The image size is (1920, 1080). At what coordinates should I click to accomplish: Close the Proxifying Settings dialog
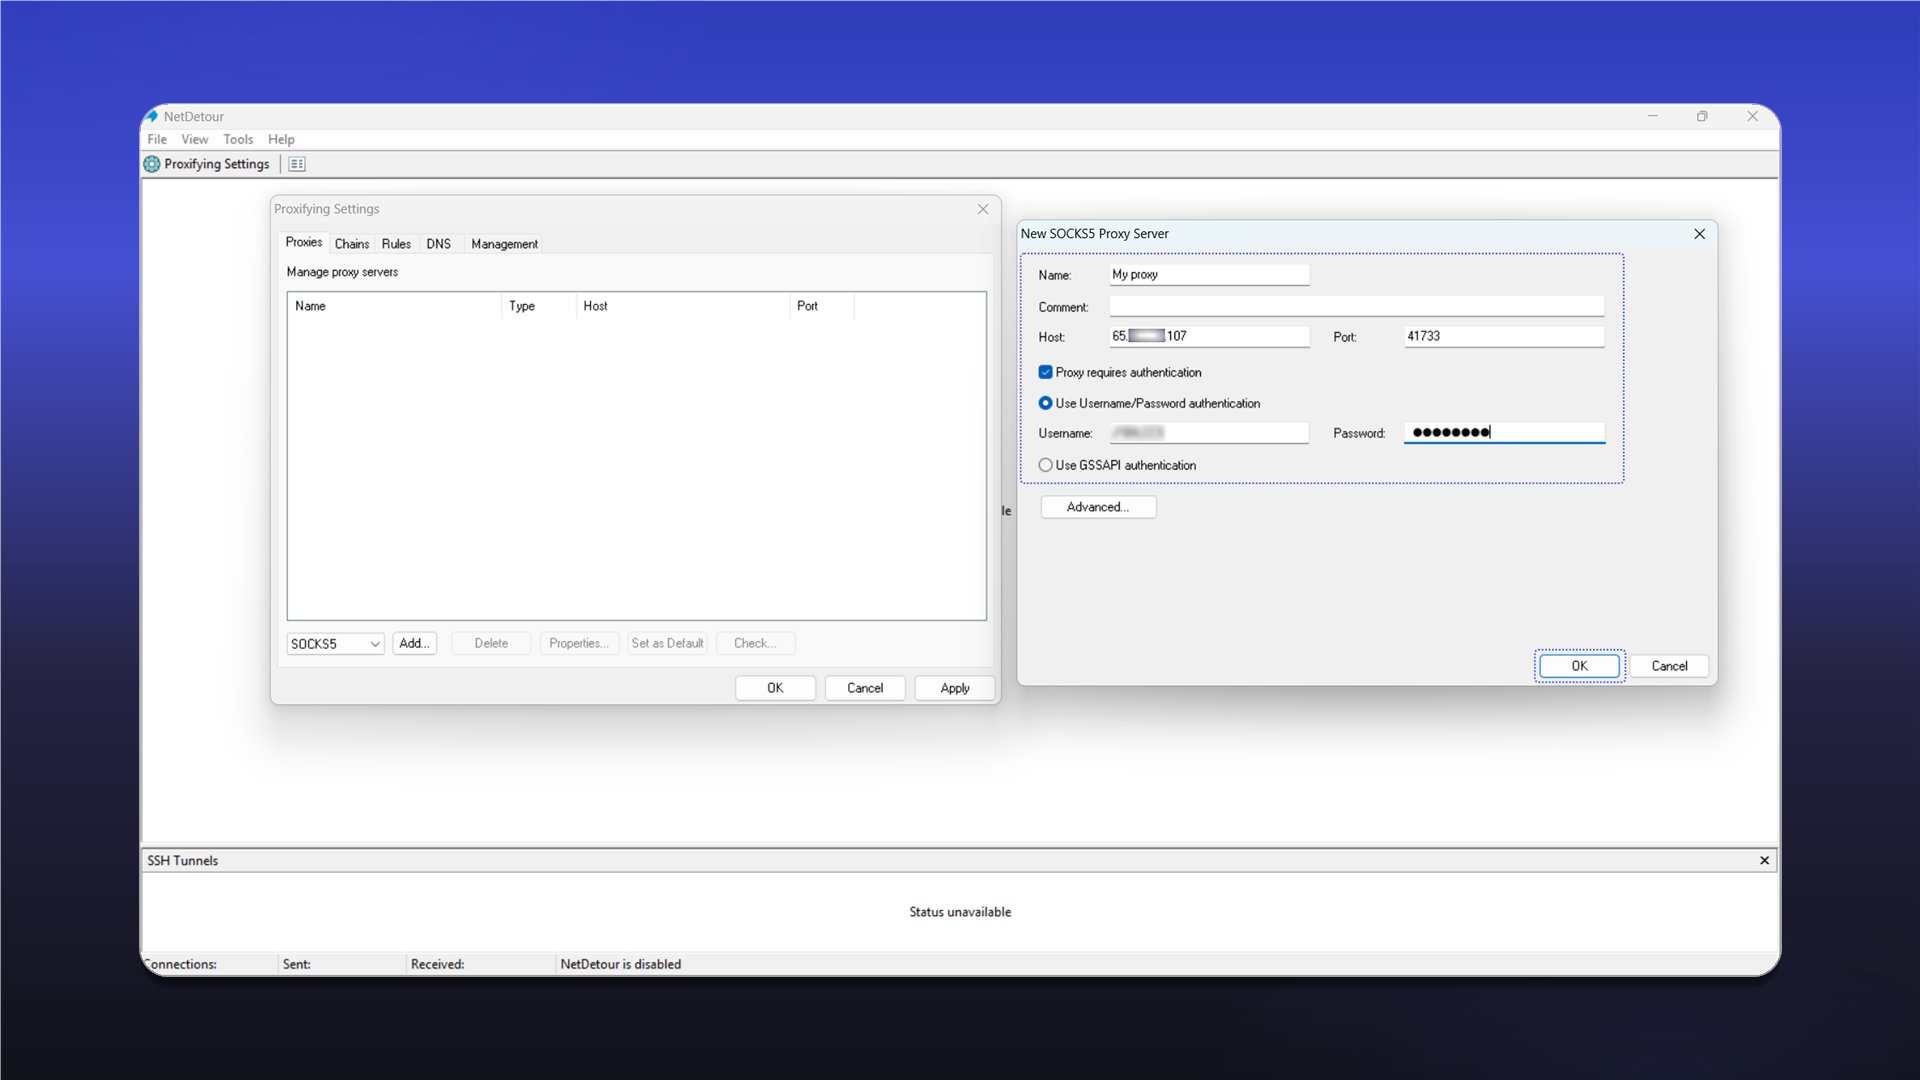point(983,209)
